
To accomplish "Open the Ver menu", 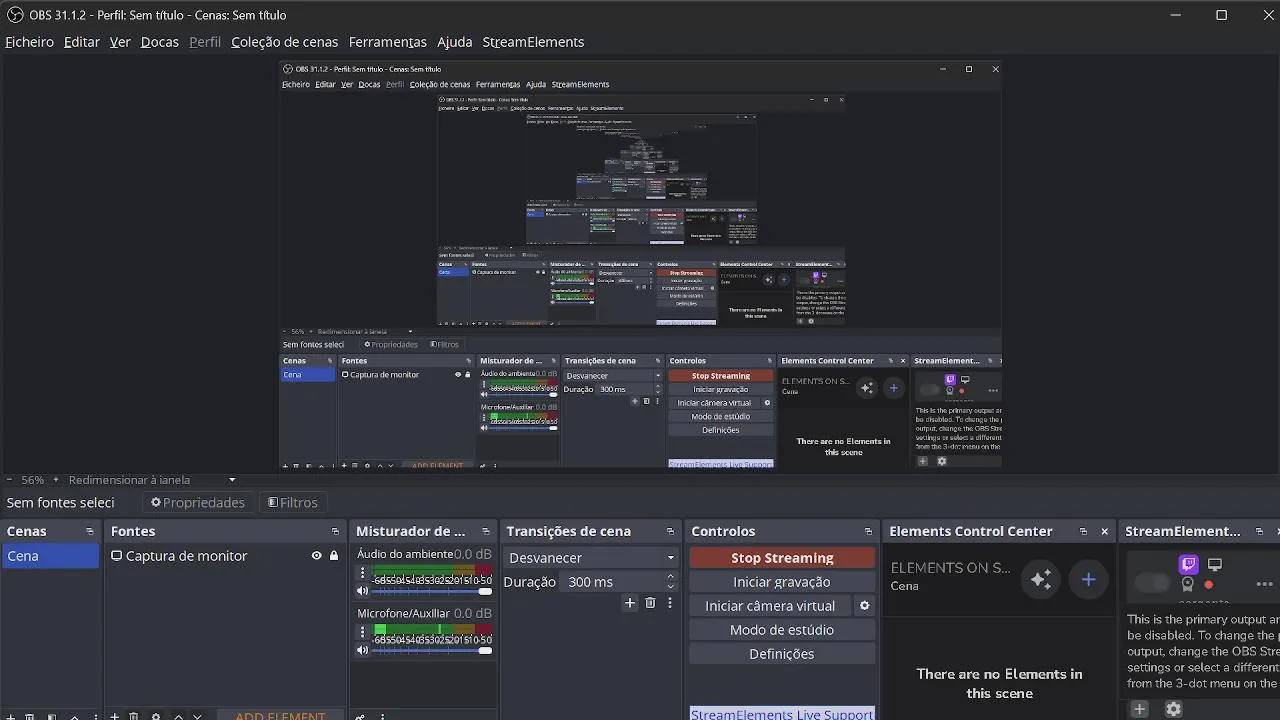I will pos(120,42).
